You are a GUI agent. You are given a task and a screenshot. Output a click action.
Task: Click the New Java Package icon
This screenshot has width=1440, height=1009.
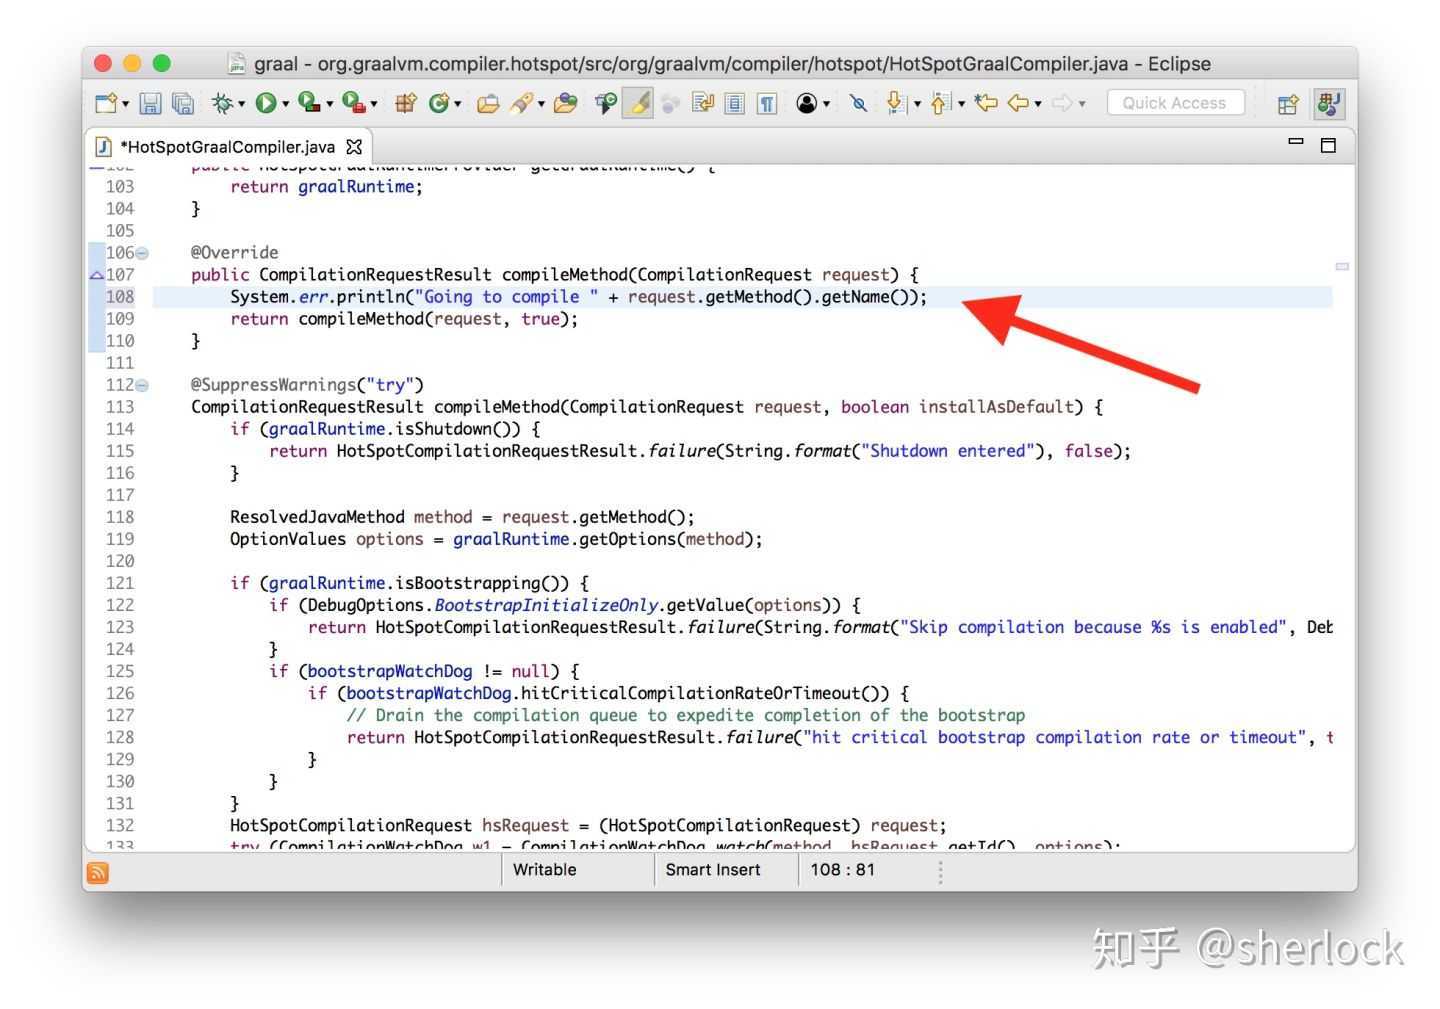[405, 103]
